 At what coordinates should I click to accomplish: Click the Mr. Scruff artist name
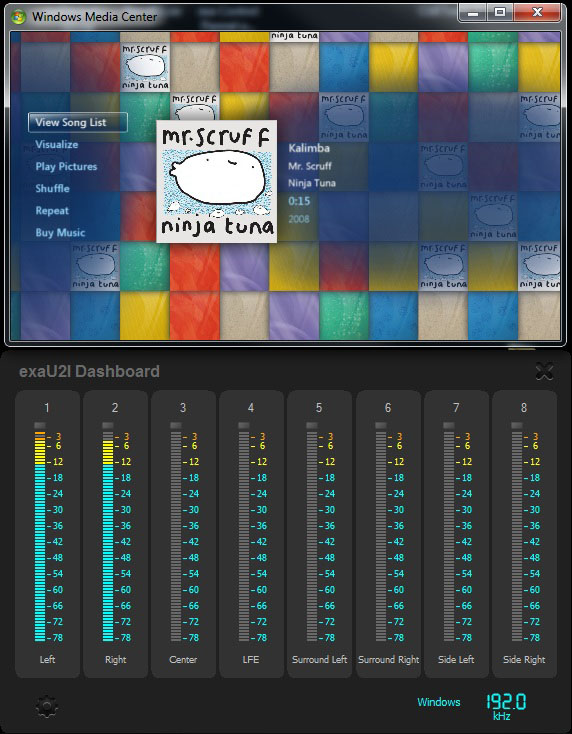[310, 166]
